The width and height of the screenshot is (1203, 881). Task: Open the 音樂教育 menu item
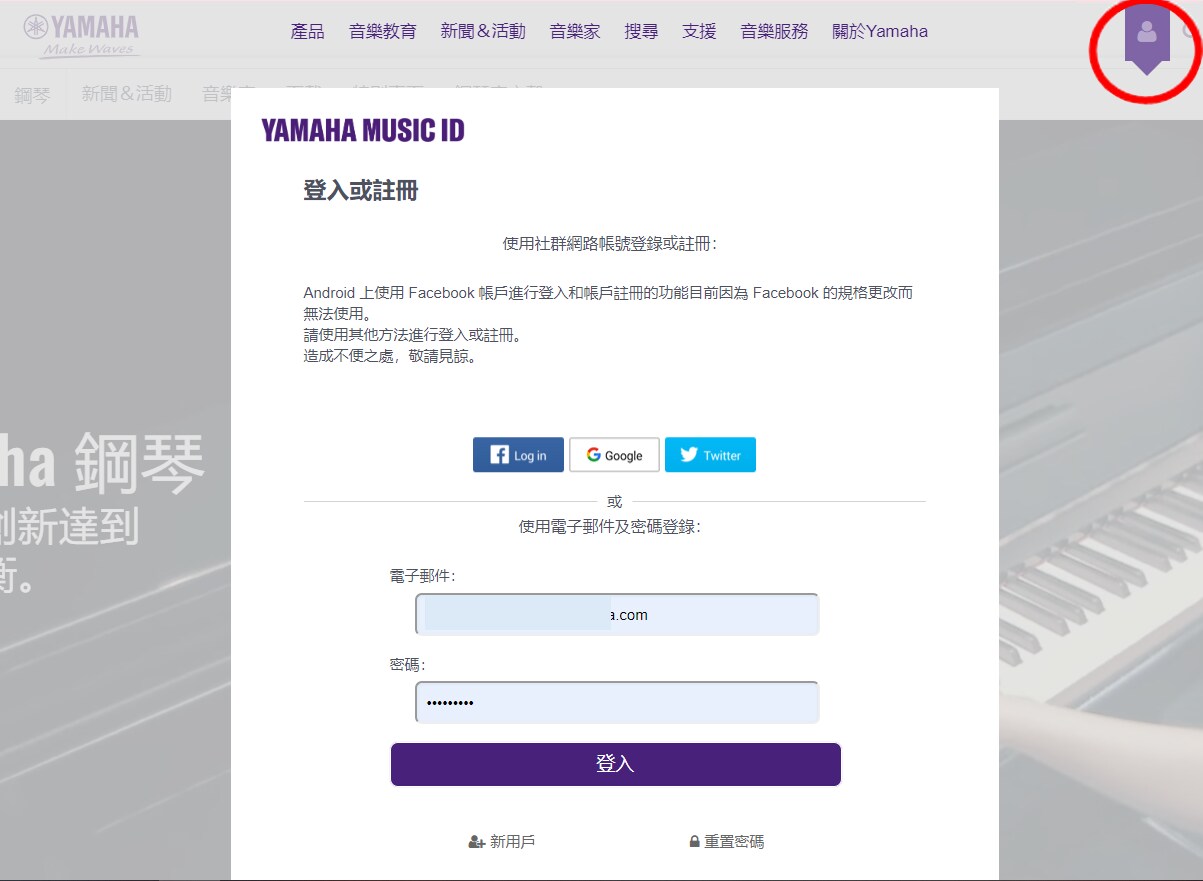pos(382,31)
